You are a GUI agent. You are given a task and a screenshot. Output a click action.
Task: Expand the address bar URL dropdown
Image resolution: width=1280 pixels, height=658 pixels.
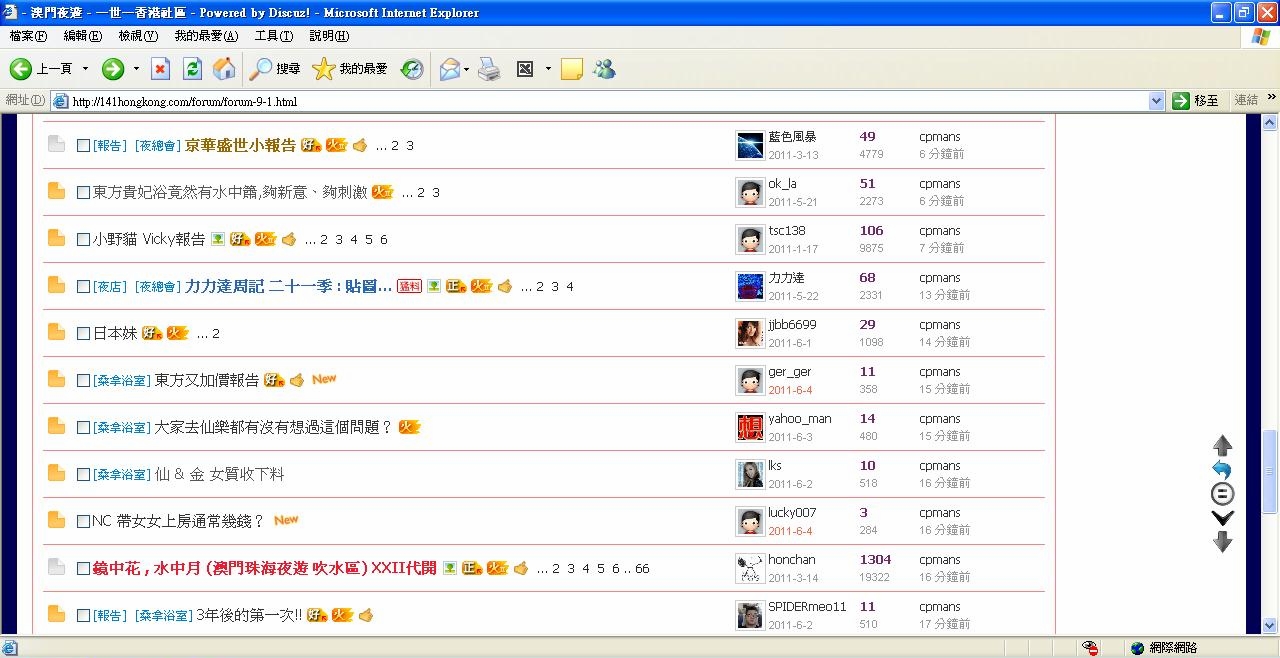[1156, 101]
